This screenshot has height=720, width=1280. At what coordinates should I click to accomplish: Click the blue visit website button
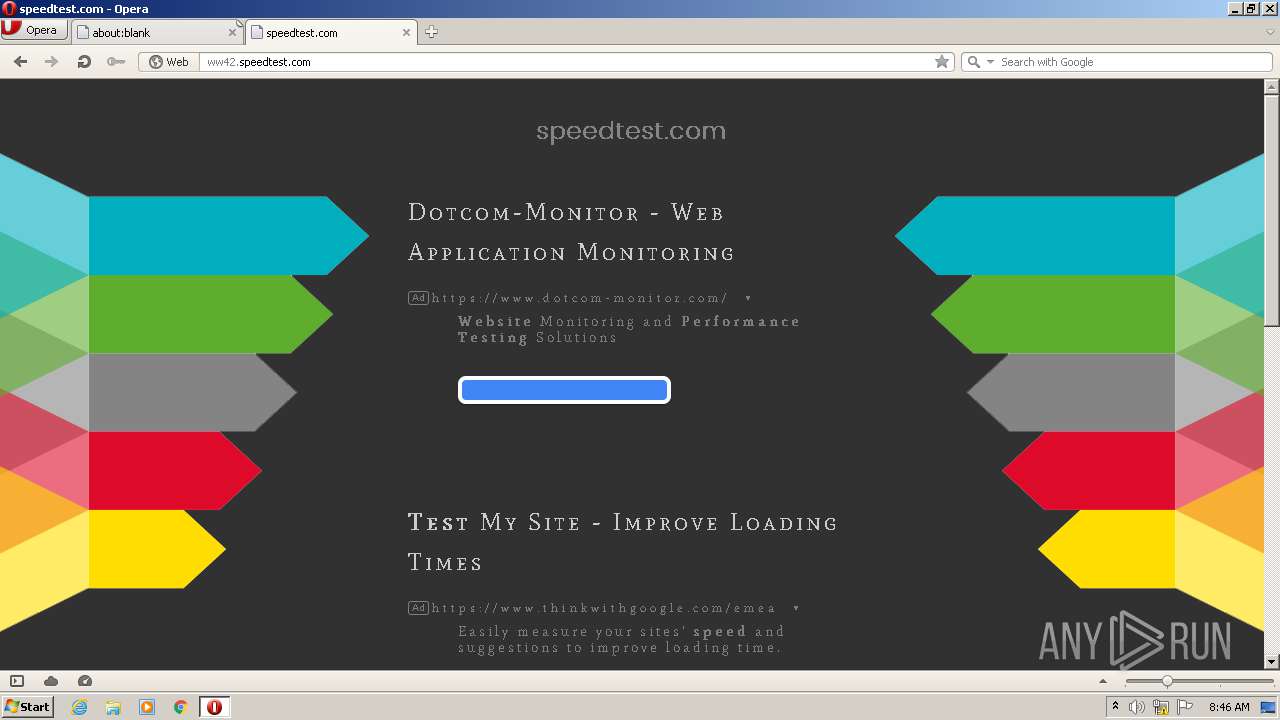point(564,390)
